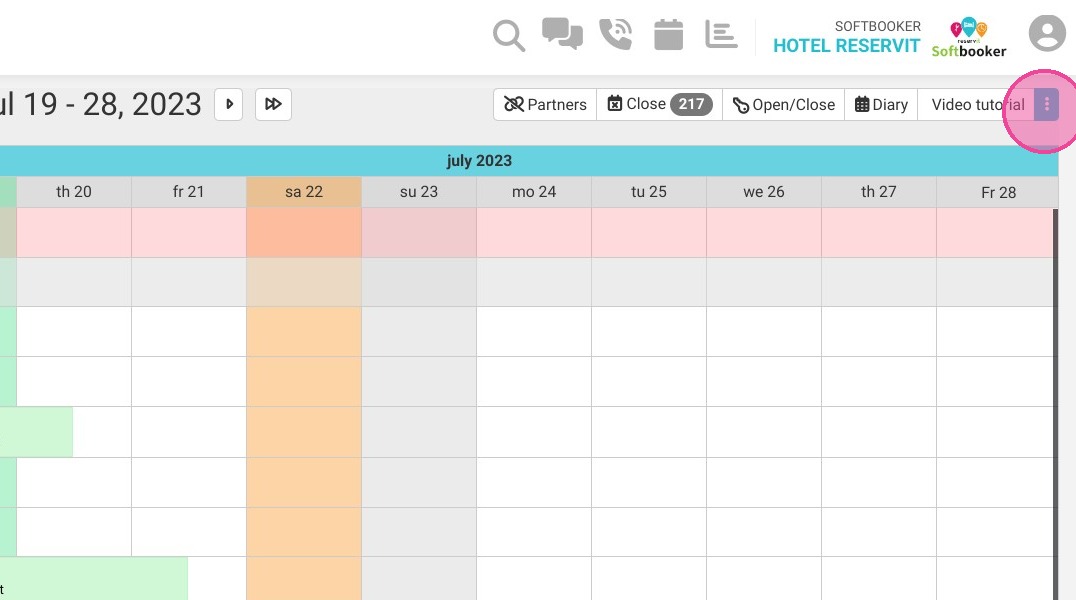Open the chat messages icon
Image resolution: width=1076 pixels, height=600 pixels.
[562, 34]
